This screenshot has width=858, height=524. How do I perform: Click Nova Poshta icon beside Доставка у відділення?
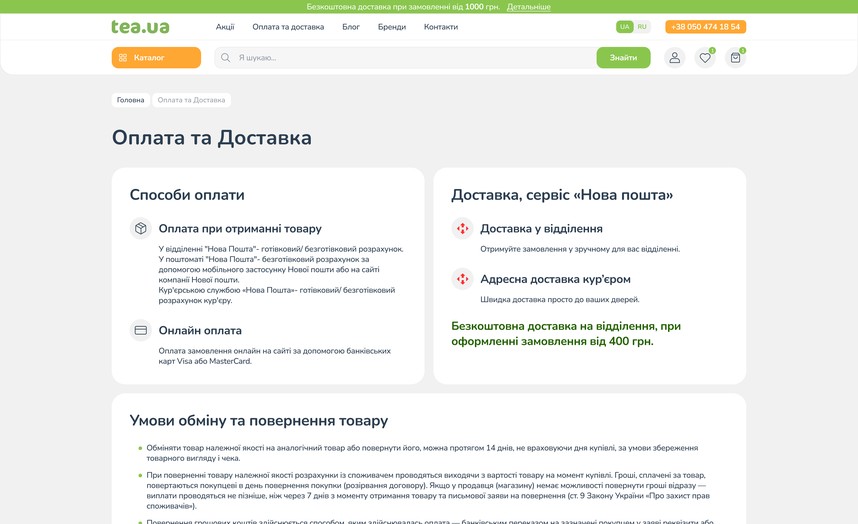(x=462, y=228)
